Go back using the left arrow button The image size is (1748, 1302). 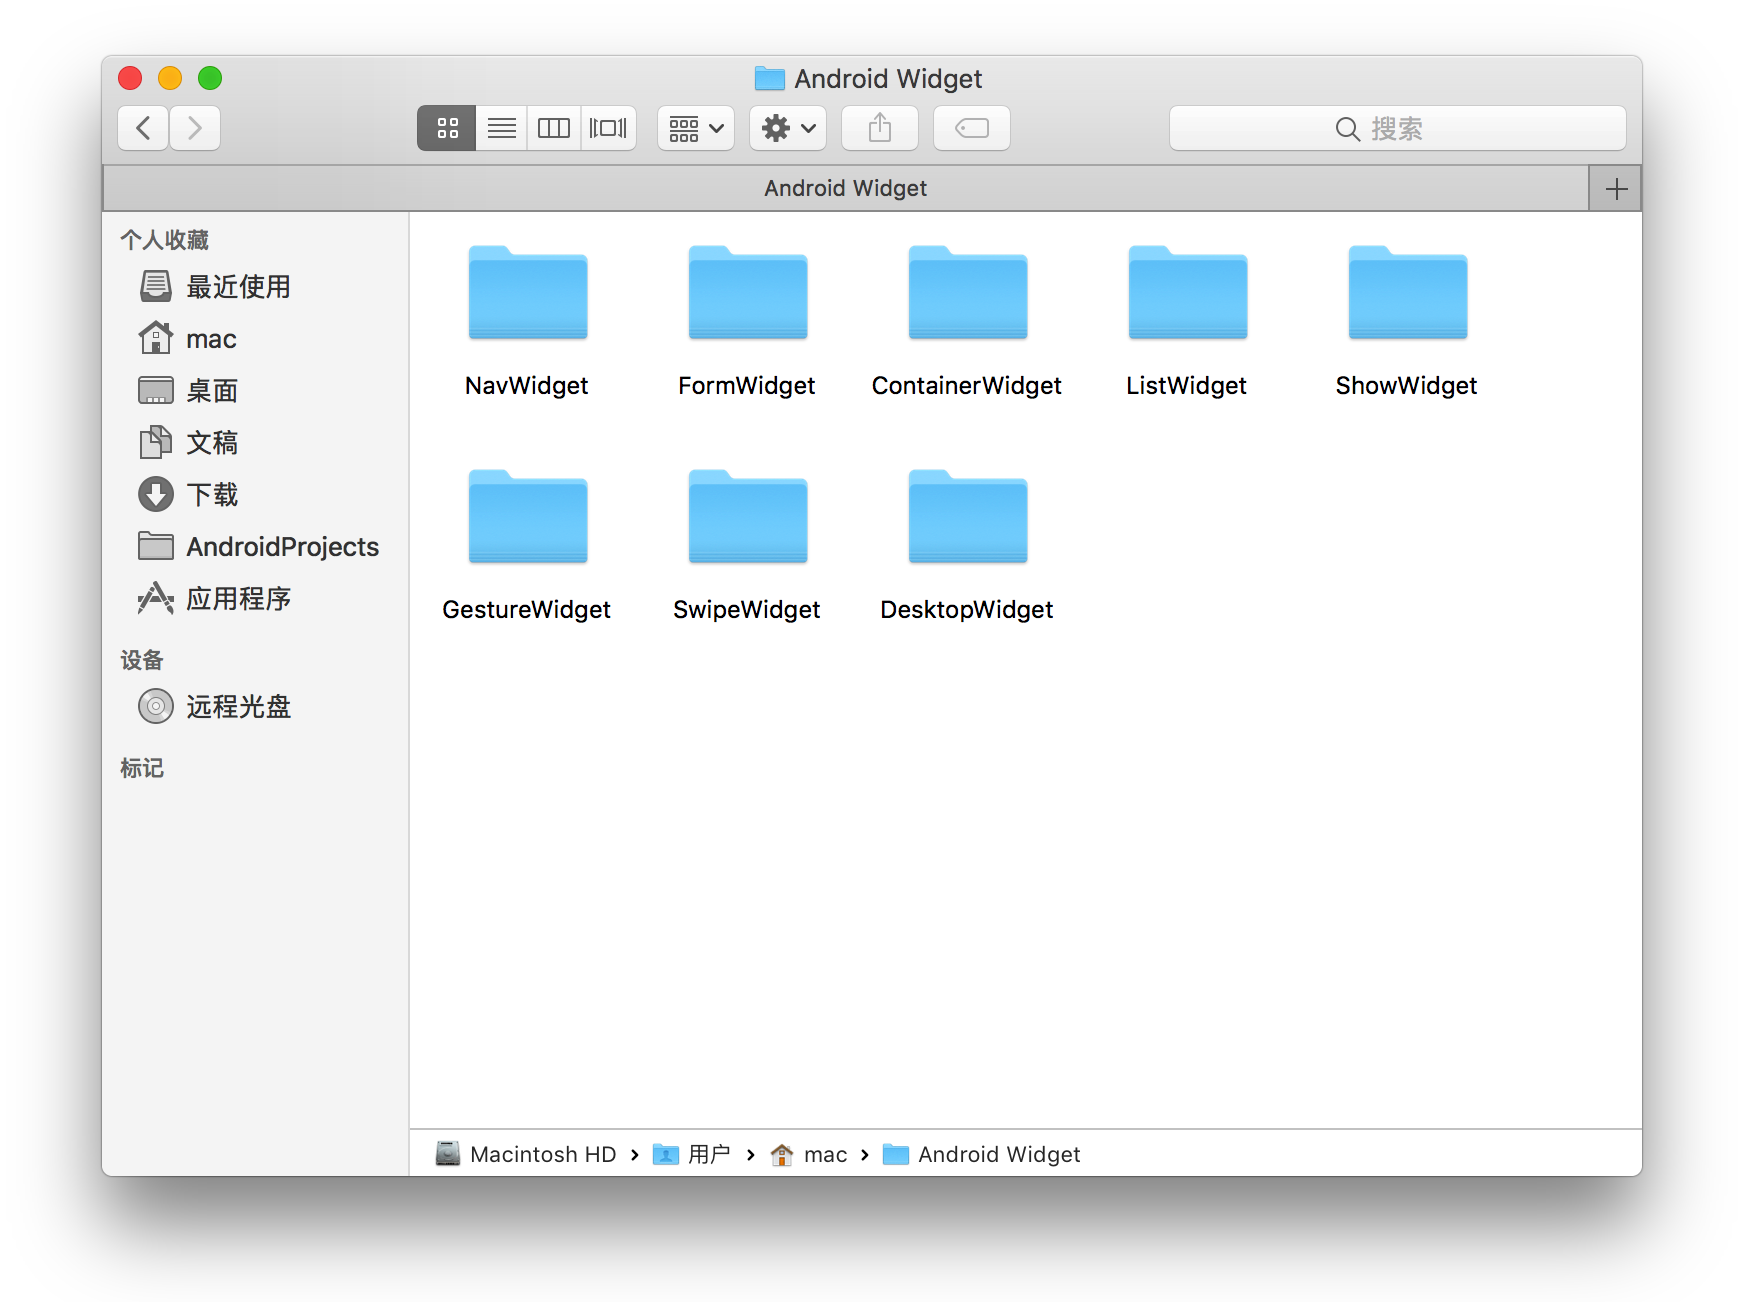tap(144, 128)
